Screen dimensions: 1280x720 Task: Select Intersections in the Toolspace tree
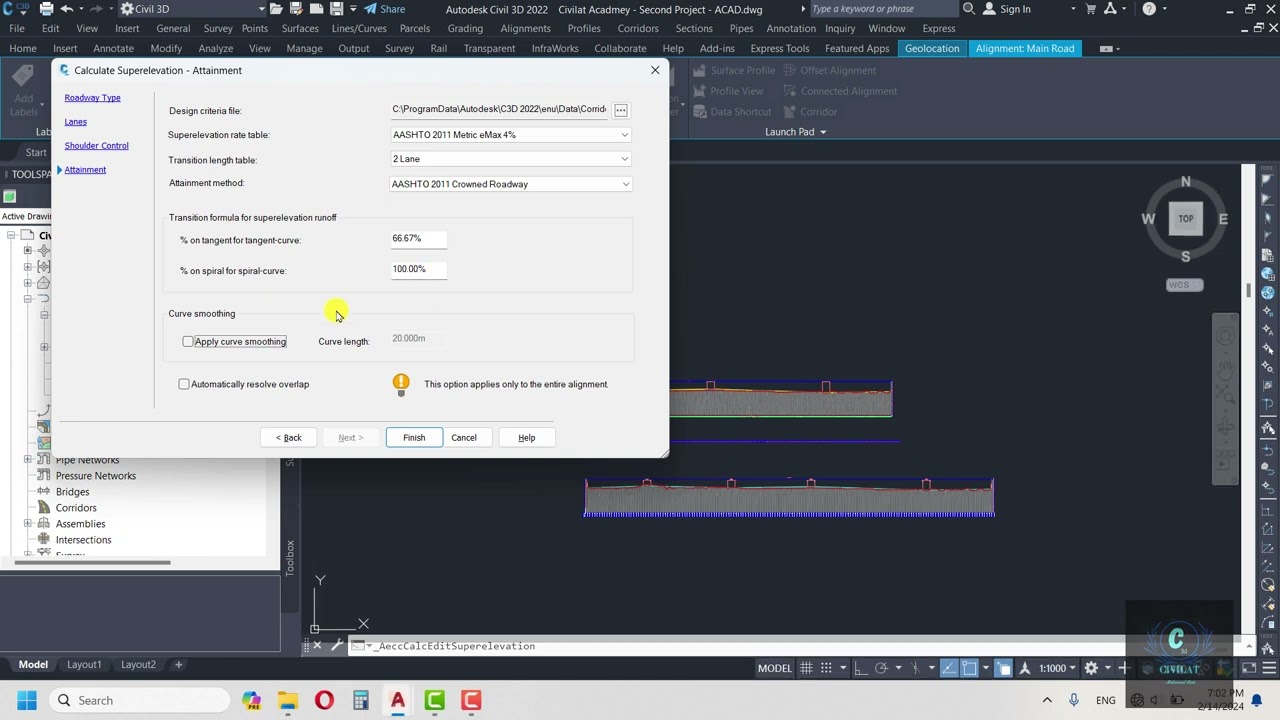tap(83, 540)
